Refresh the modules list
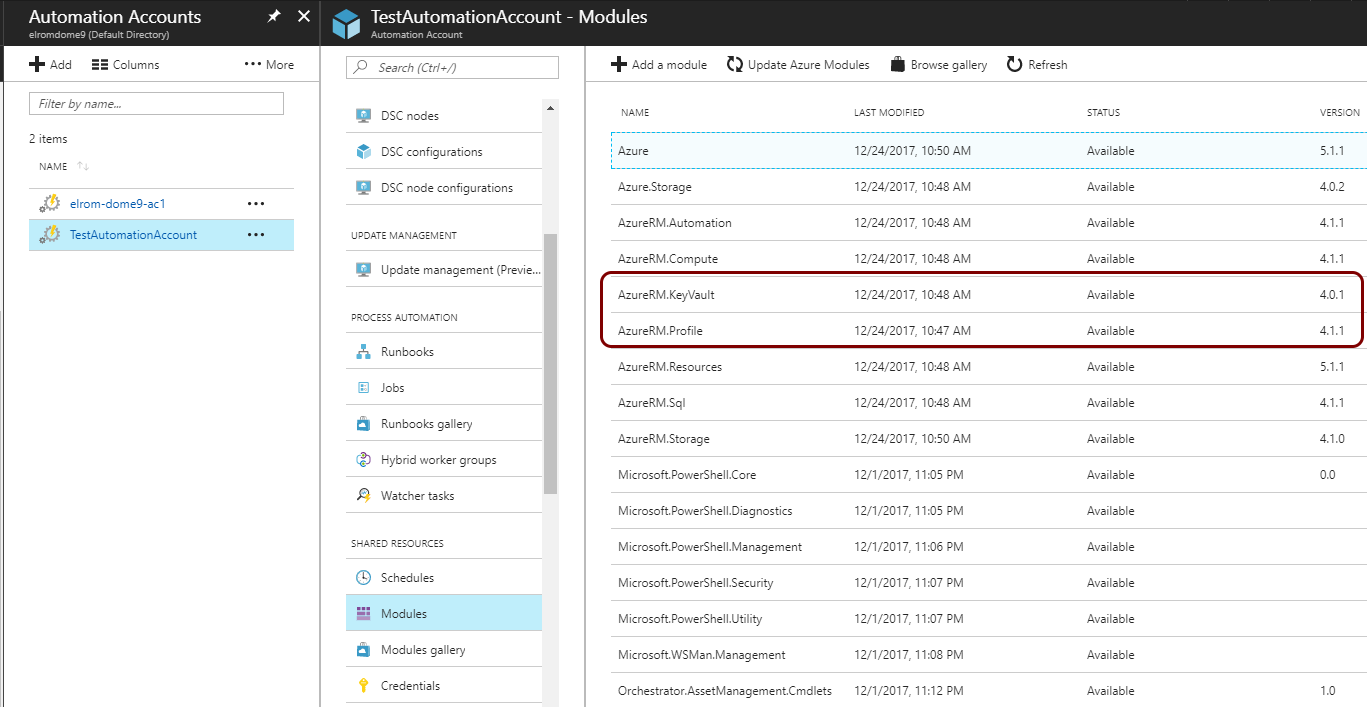The width and height of the screenshot is (1367, 707). 1037,65
